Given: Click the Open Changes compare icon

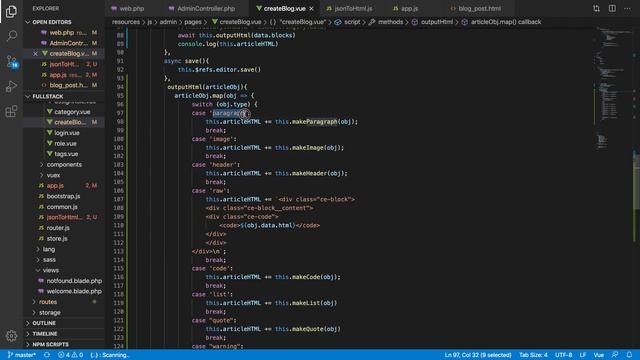Looking at the screenshot, I should point(596,8).
